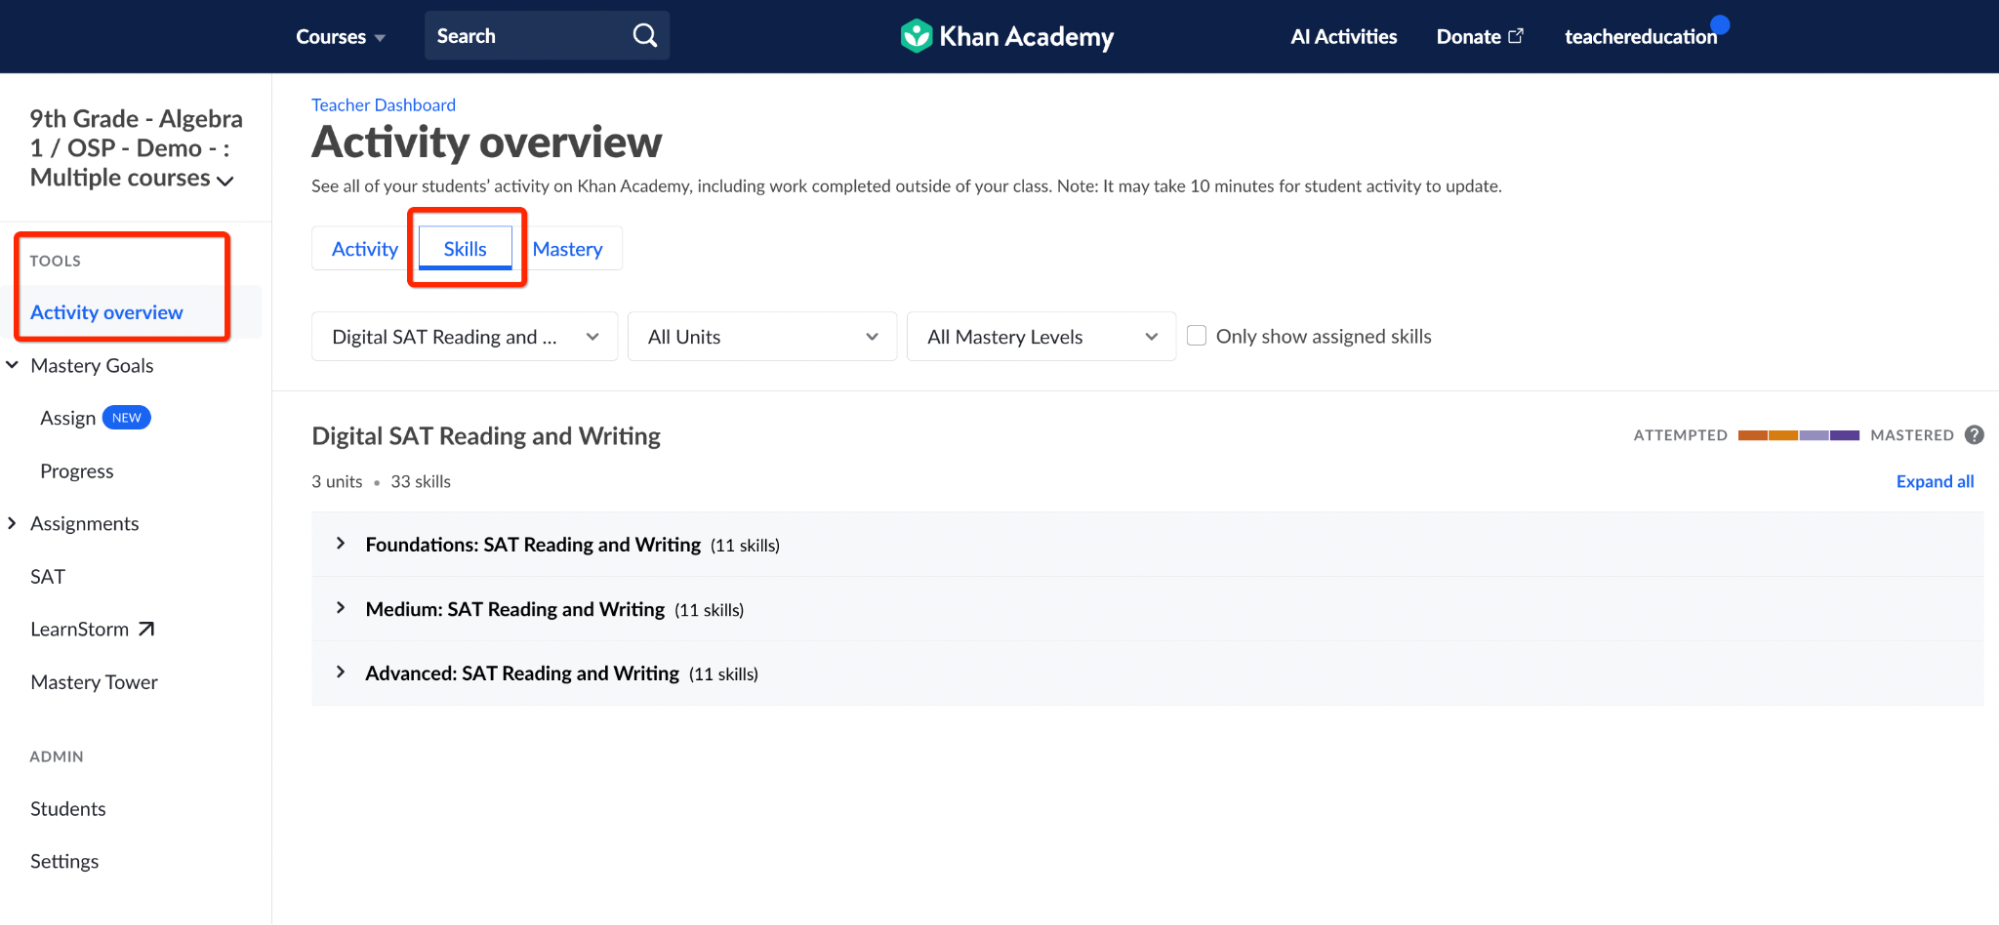Click the Donate link
The height and width of the screenshot is (925, 1999).
click(1468, 37)
